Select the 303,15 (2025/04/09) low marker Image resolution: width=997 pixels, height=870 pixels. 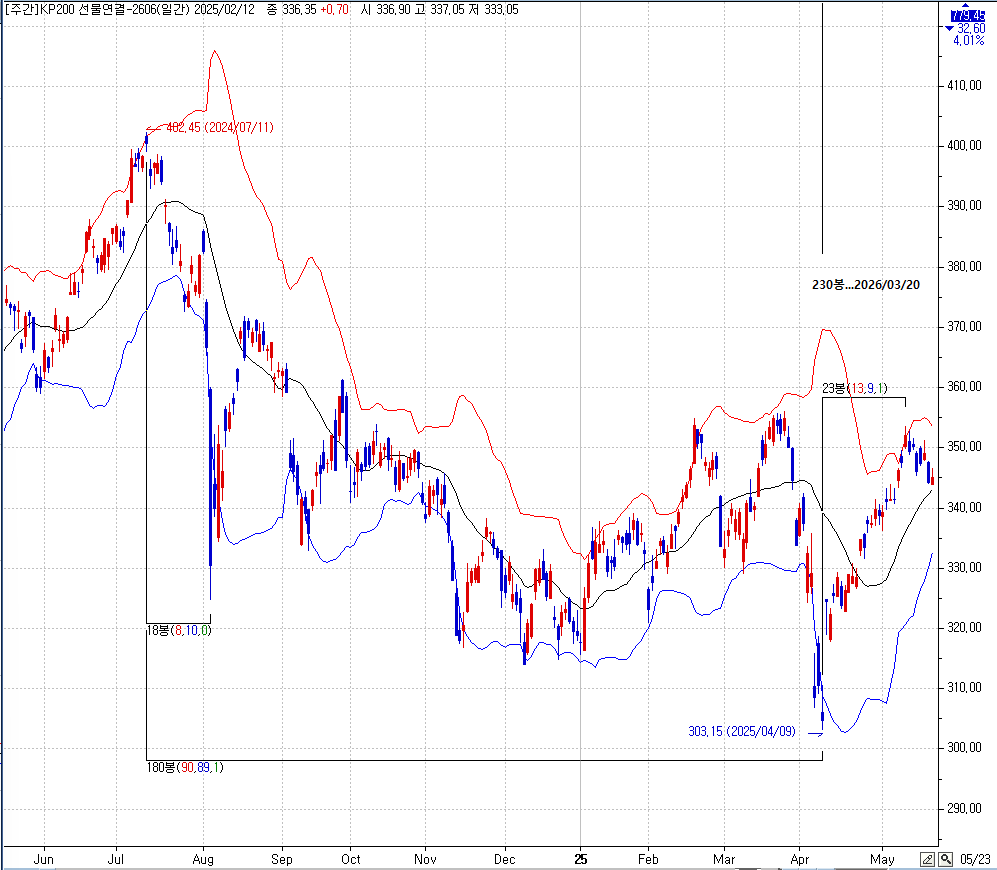point(741,731)
